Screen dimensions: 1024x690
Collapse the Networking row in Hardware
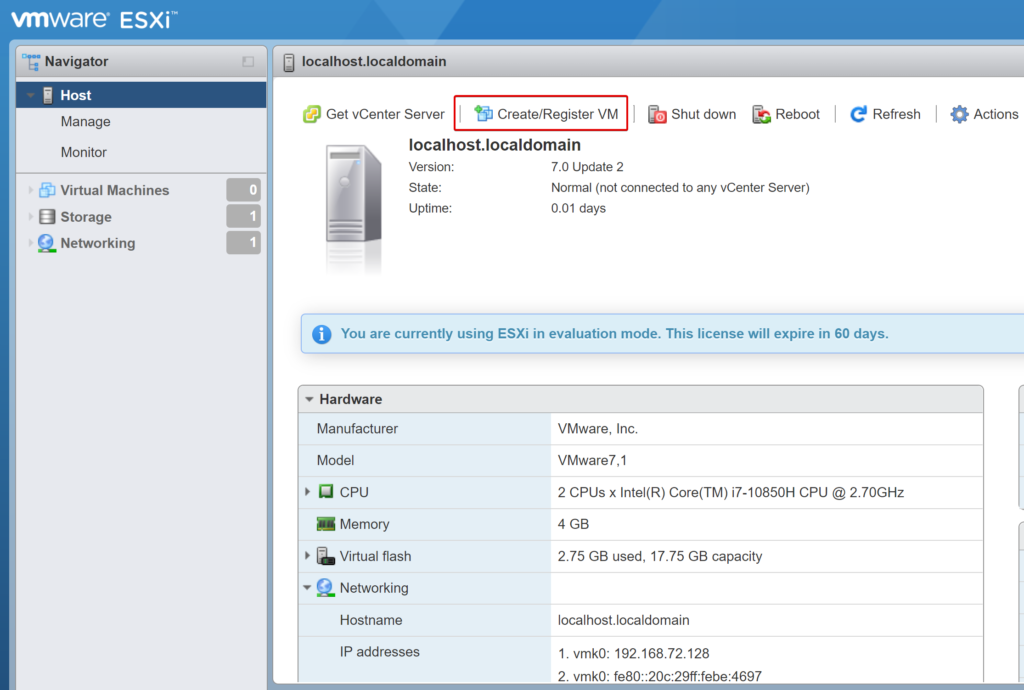point(307,588)
